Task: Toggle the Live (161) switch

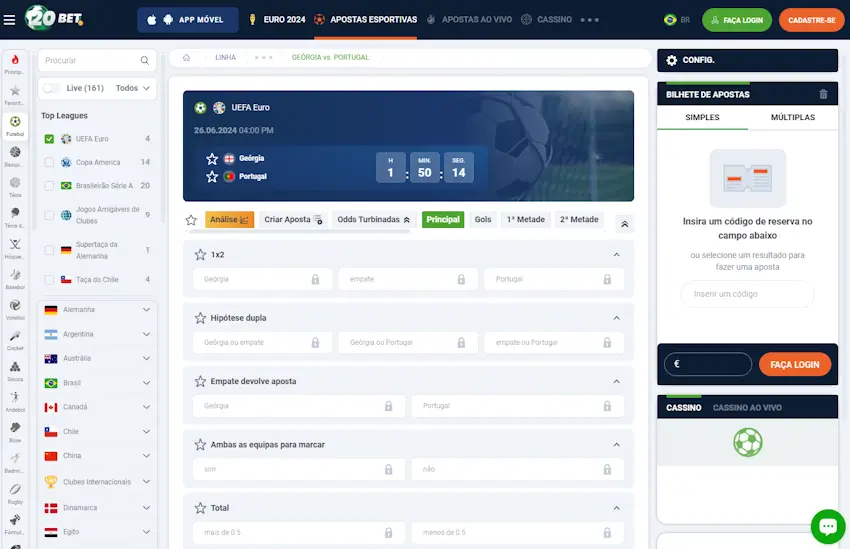Action: point(51,88)
